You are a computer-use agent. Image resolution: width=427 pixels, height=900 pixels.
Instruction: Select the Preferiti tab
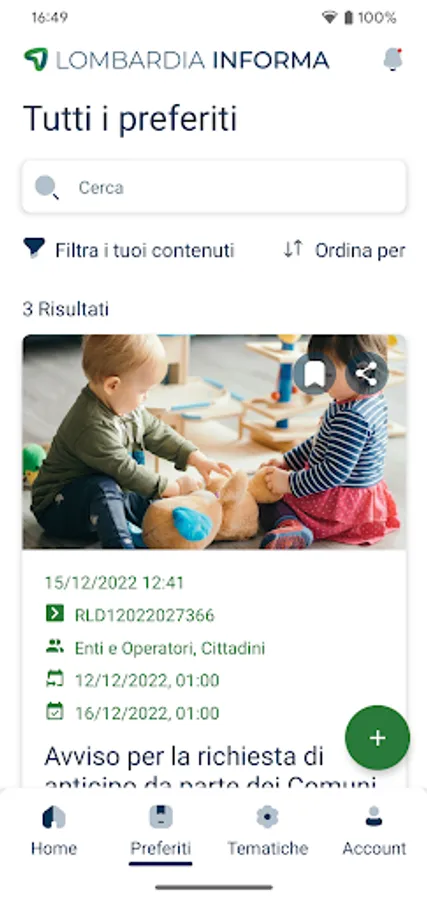point(161,830)
